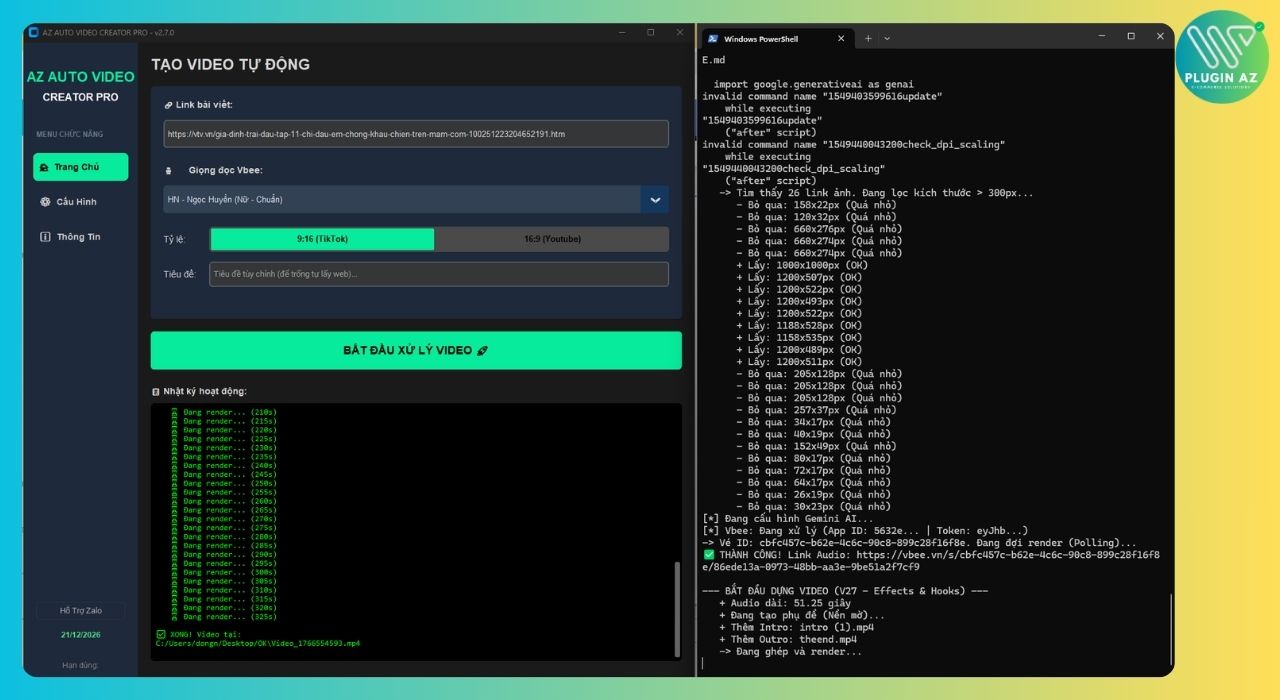Click the Cấu Hình gear icon

(x=45, y=202)
